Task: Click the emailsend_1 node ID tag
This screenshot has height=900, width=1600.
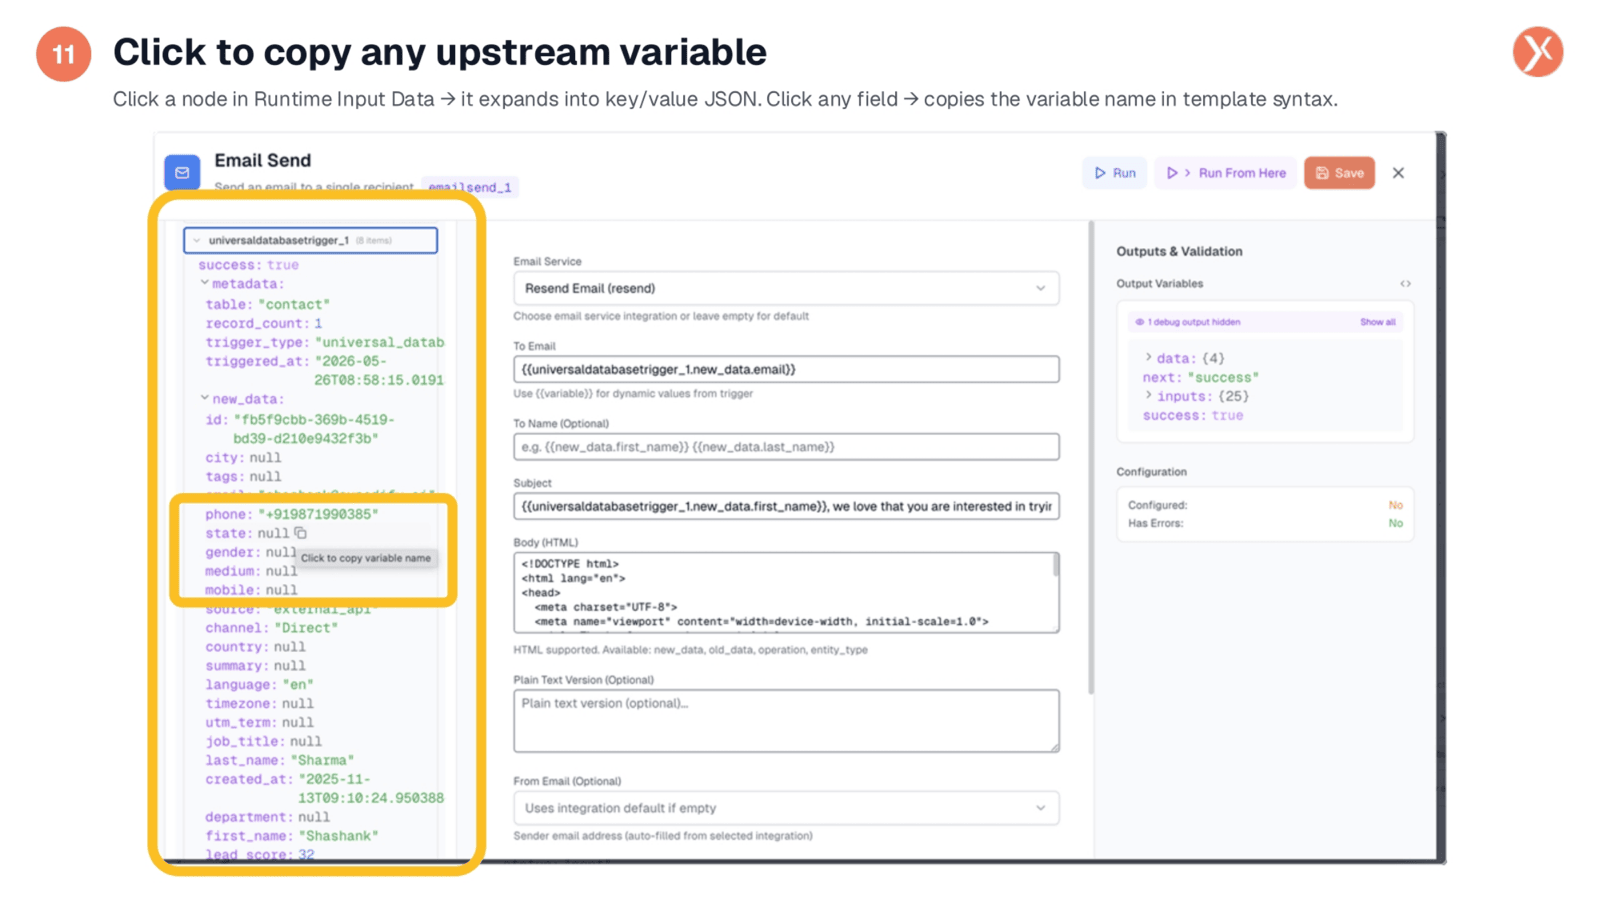Action: click(470, 187)
